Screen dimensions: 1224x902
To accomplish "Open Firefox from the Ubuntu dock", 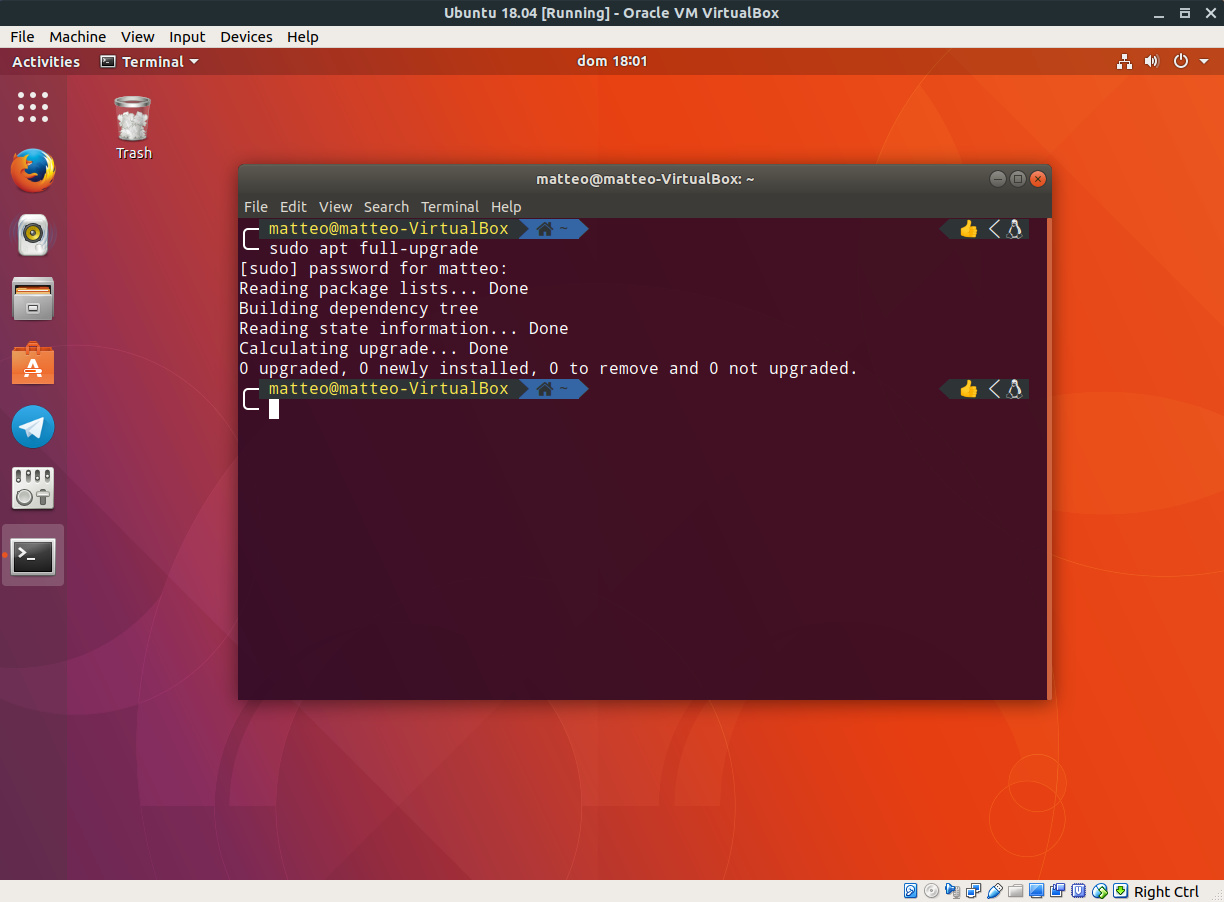I will [33, 171].
